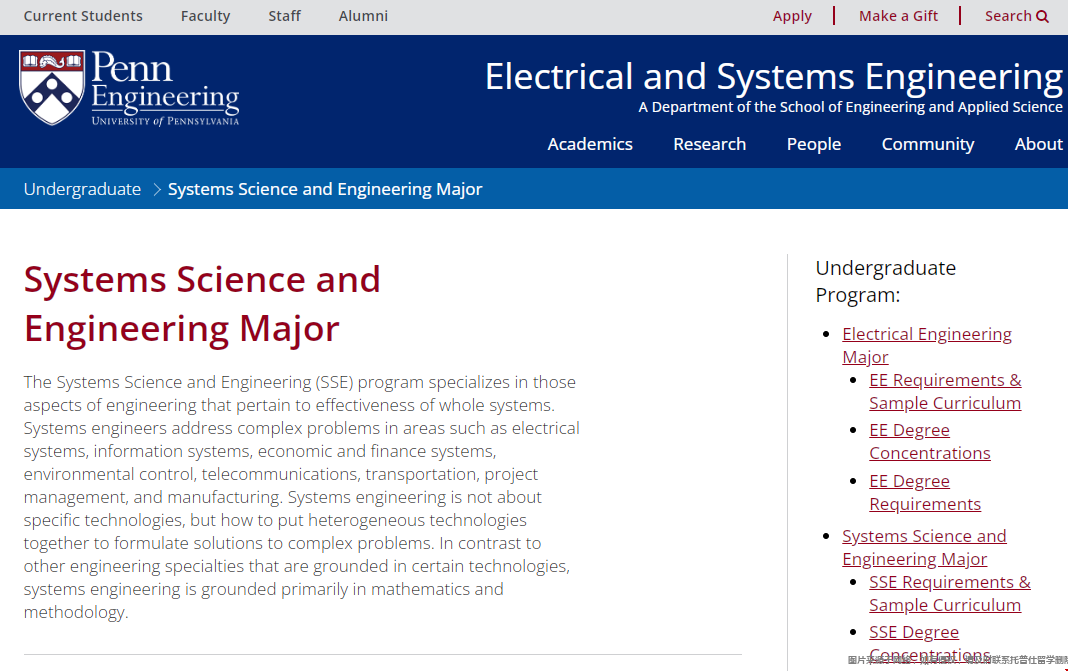
Task: Open the Academics menu
Action: click(x=590, y=144)
